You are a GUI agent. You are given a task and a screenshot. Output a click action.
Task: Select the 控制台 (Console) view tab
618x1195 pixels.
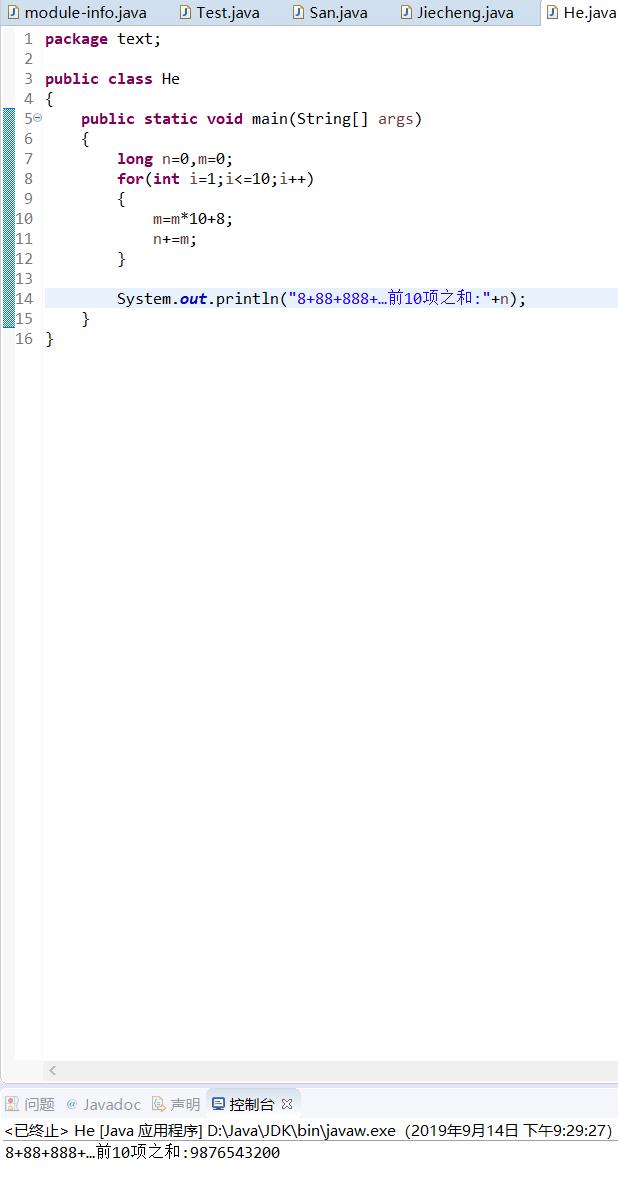pos(251,1104)
